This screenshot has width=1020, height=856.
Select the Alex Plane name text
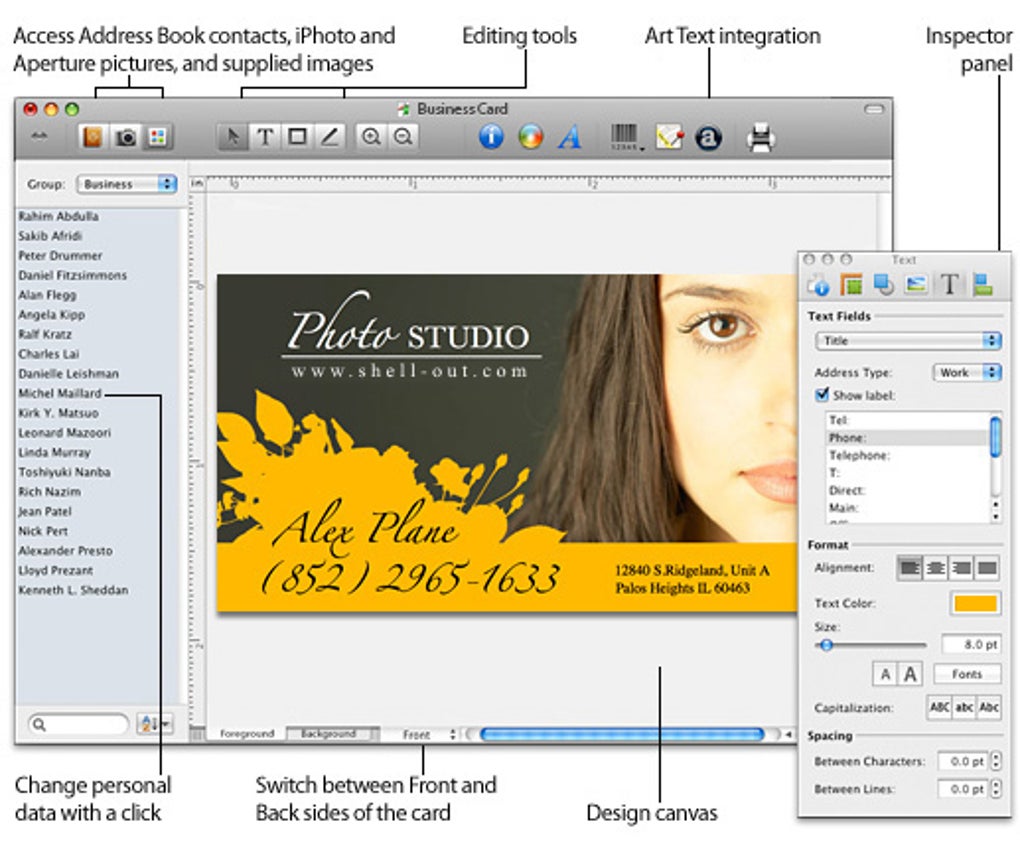(x=366, y=528)
